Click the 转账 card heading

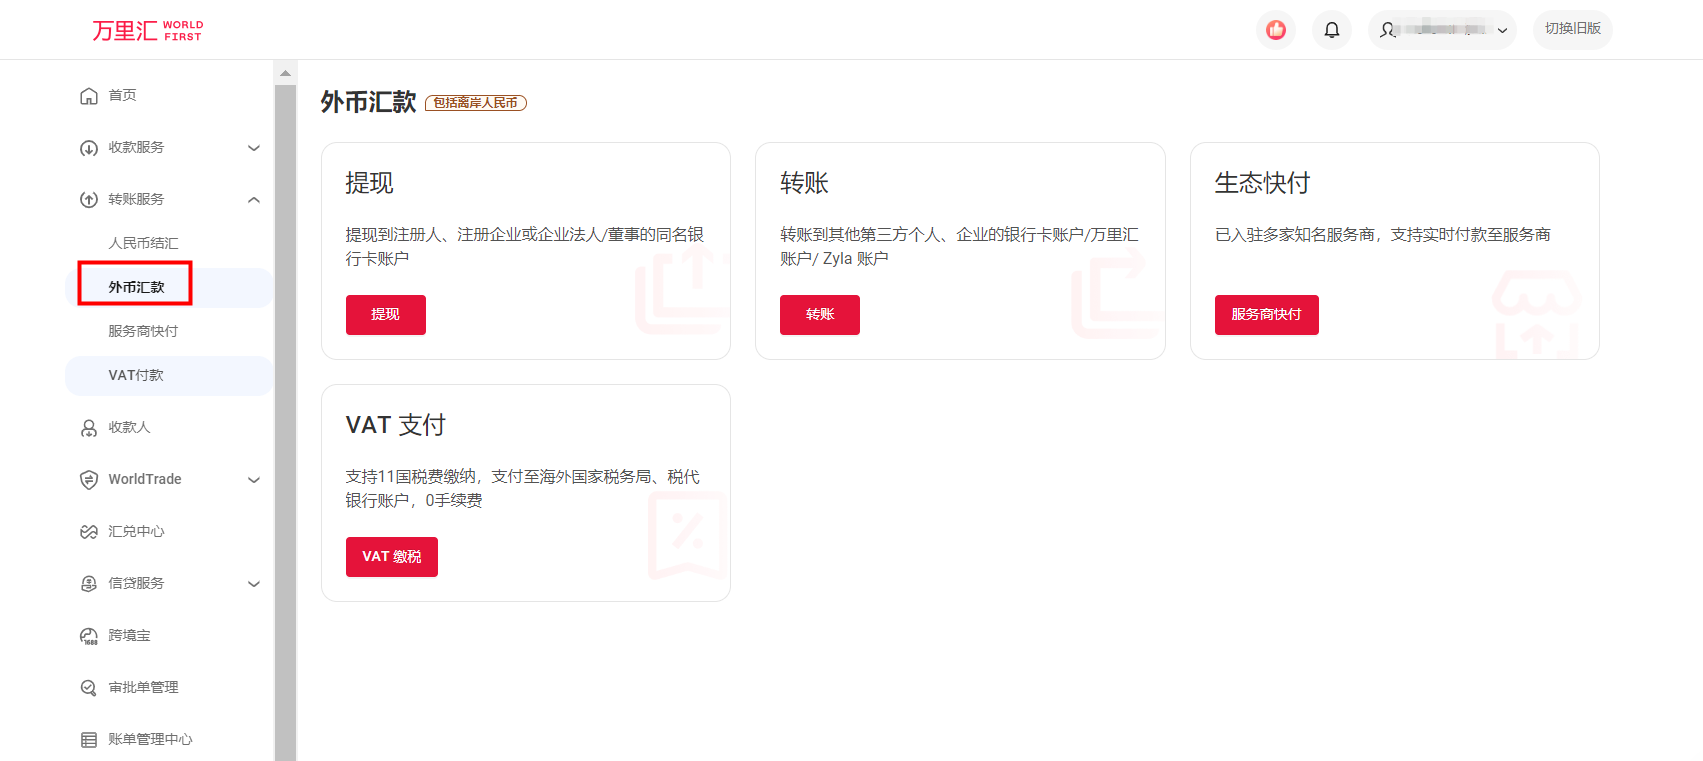(804, 183)
